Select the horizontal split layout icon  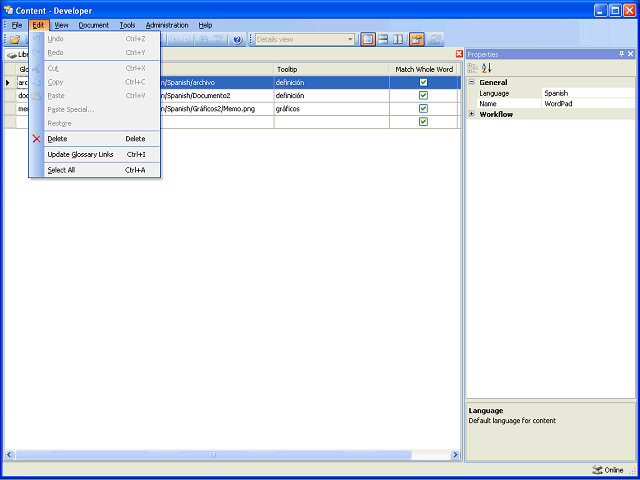point(383,39)
